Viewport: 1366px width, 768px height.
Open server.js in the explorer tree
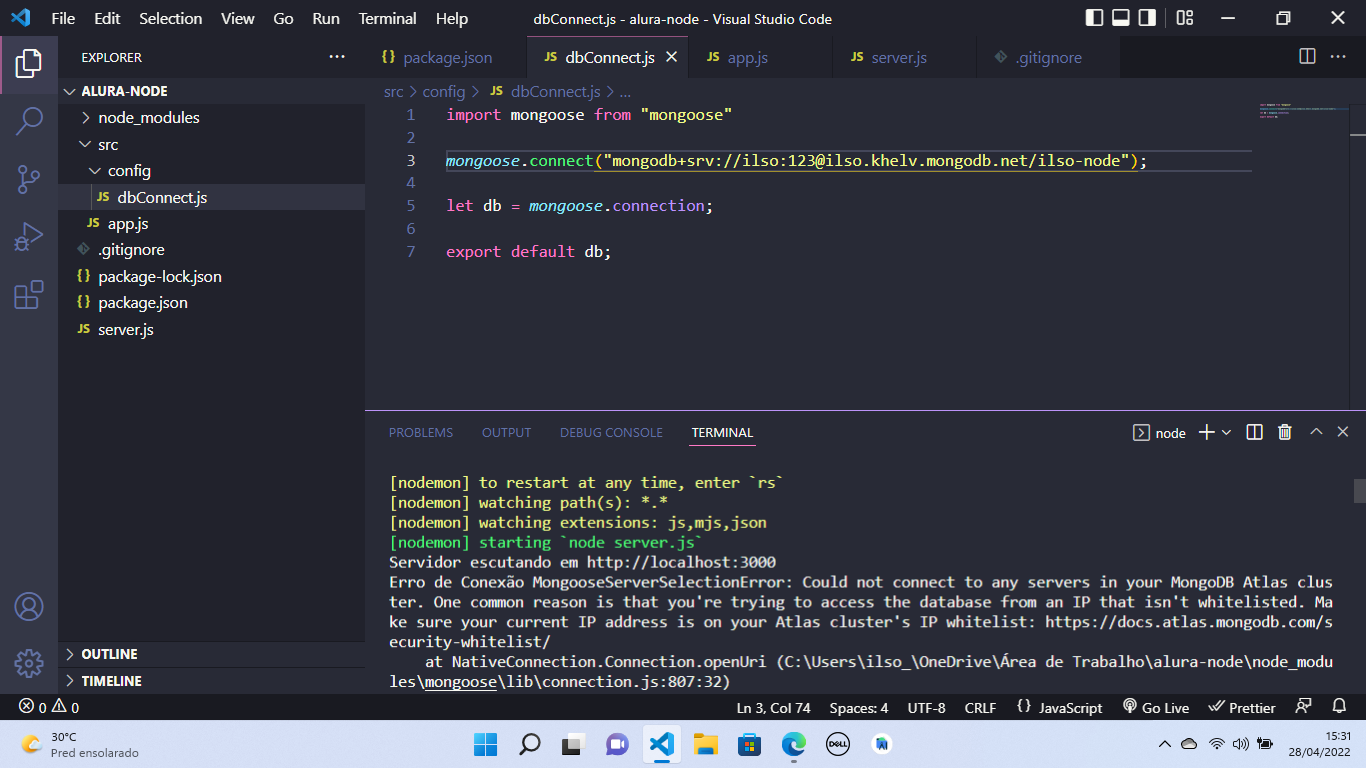[x=211, y=329]
